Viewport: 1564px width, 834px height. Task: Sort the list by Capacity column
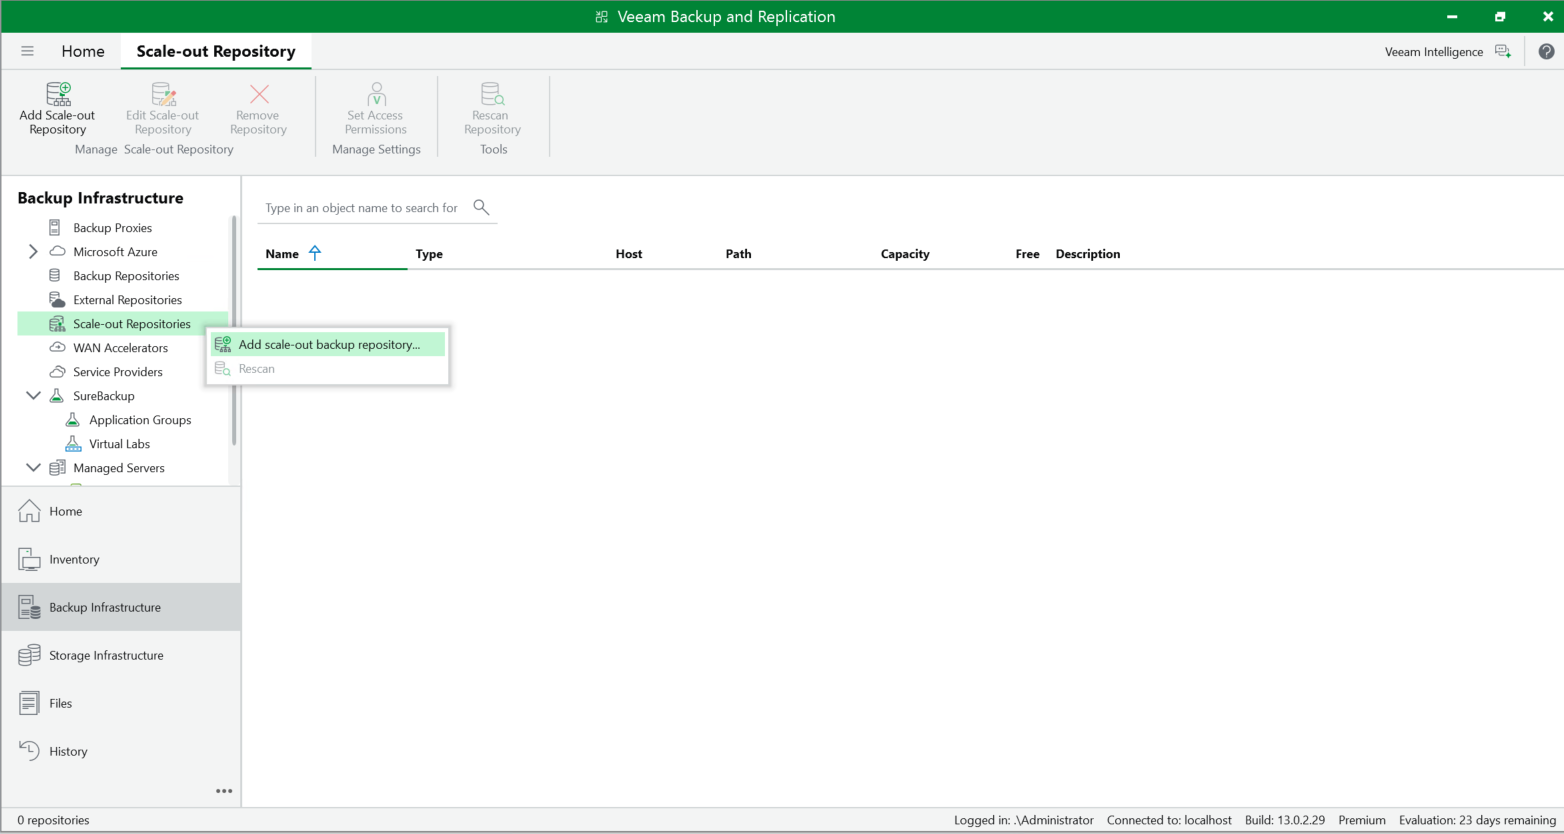[905, 254]
